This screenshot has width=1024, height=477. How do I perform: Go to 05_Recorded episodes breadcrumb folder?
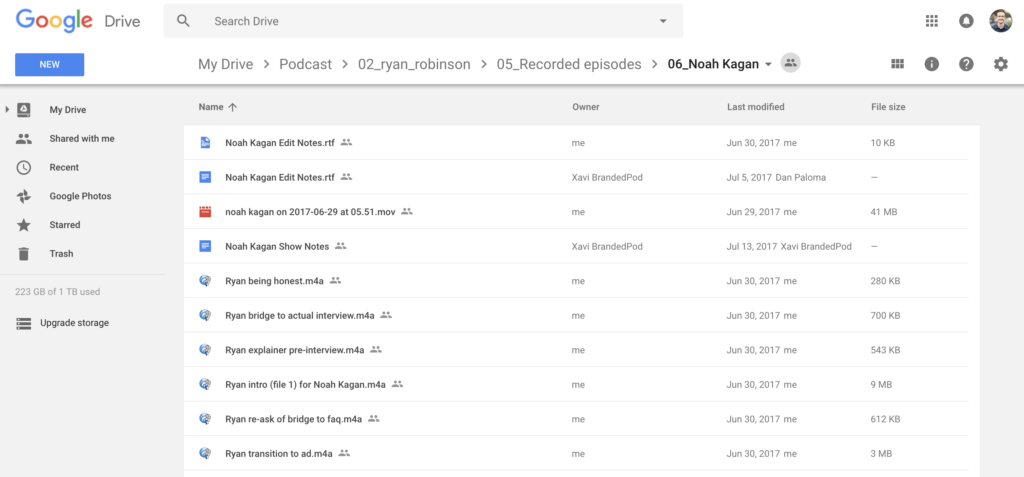569,64
